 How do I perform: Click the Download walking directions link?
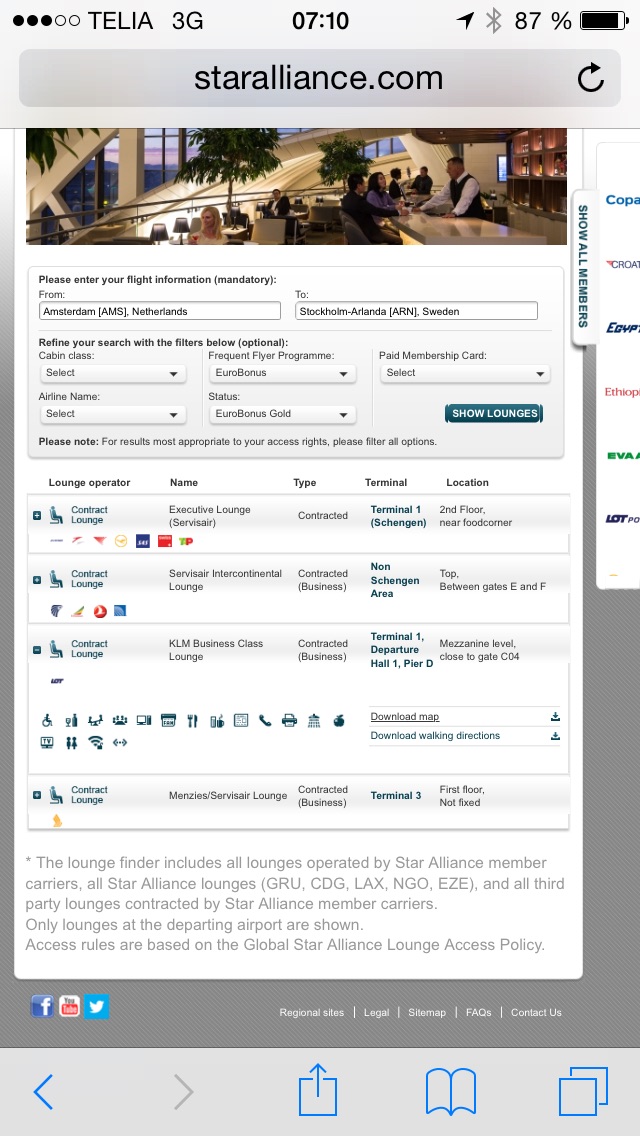(x=435, y=736)
